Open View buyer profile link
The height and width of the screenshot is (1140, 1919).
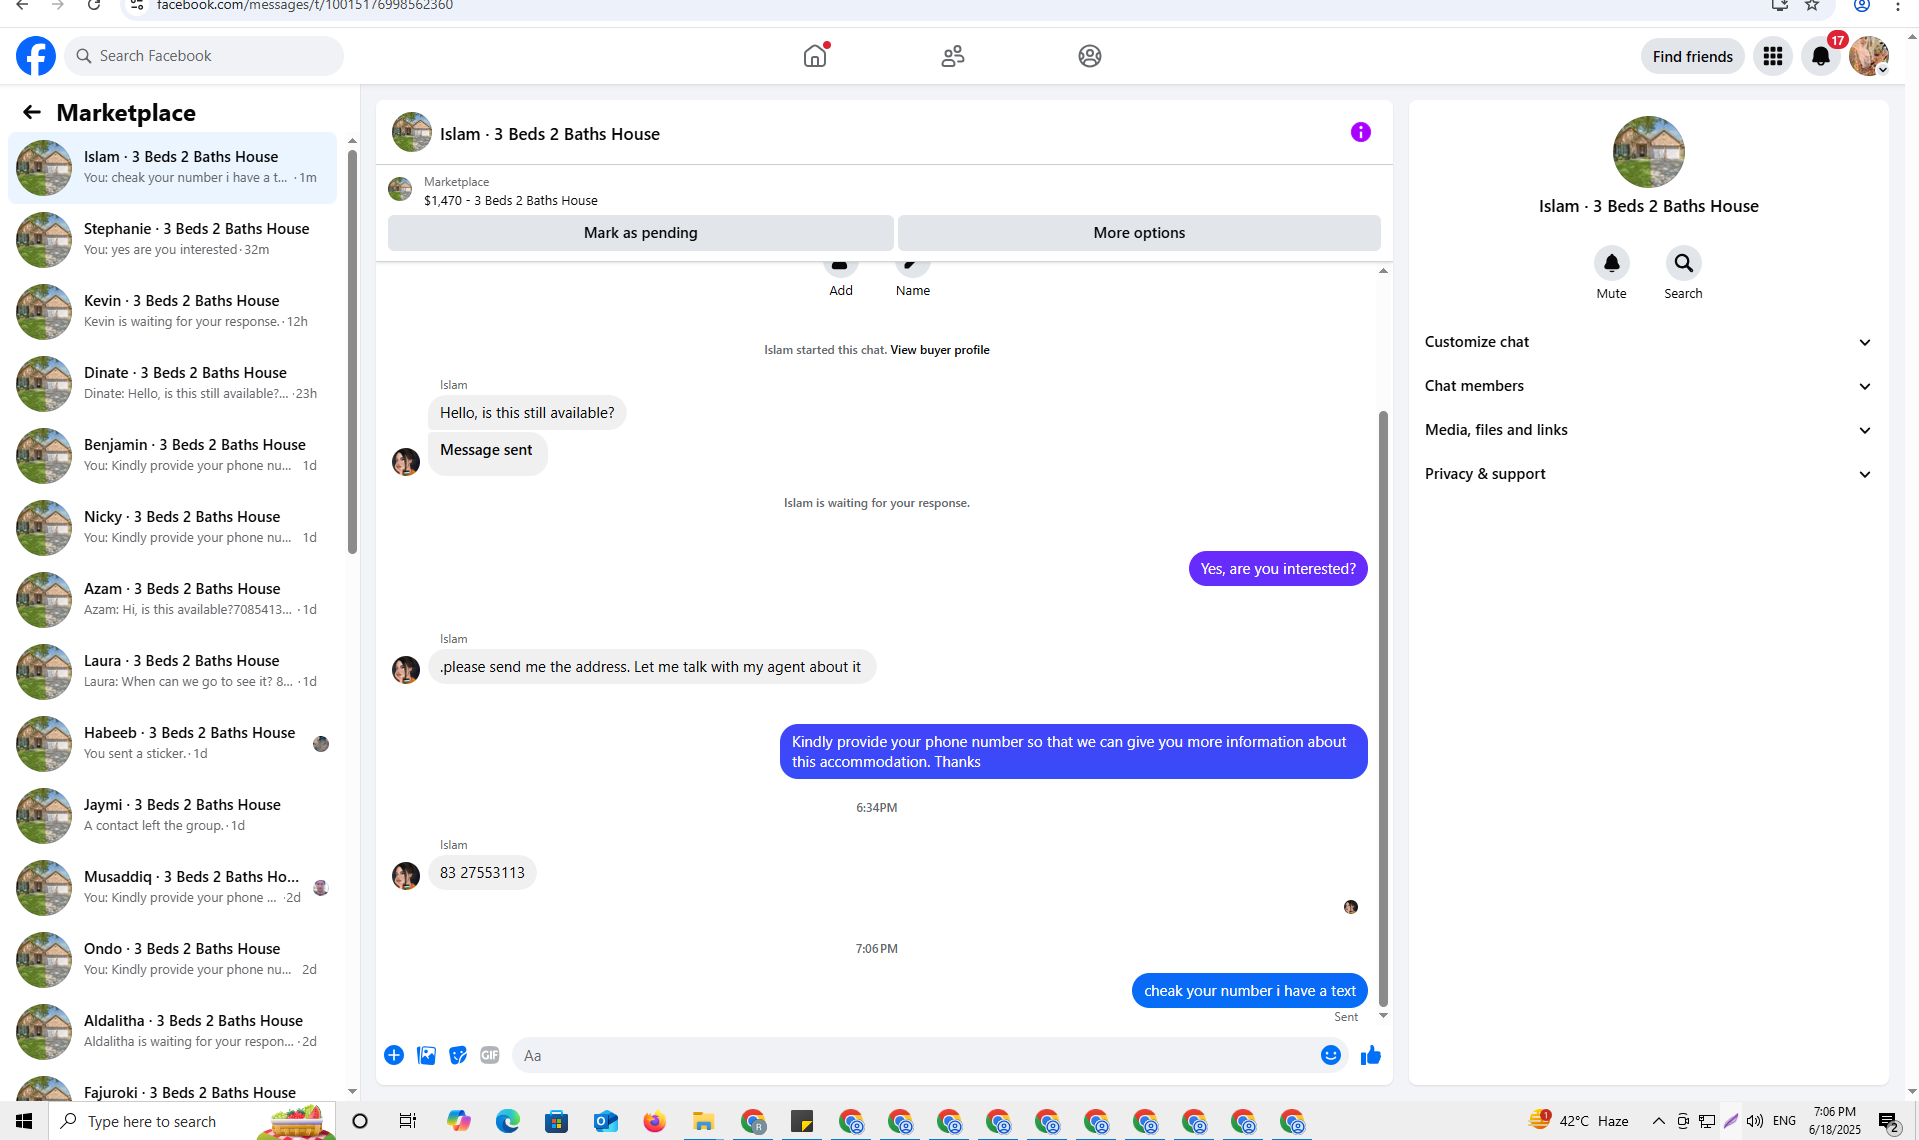click(940, 350)
